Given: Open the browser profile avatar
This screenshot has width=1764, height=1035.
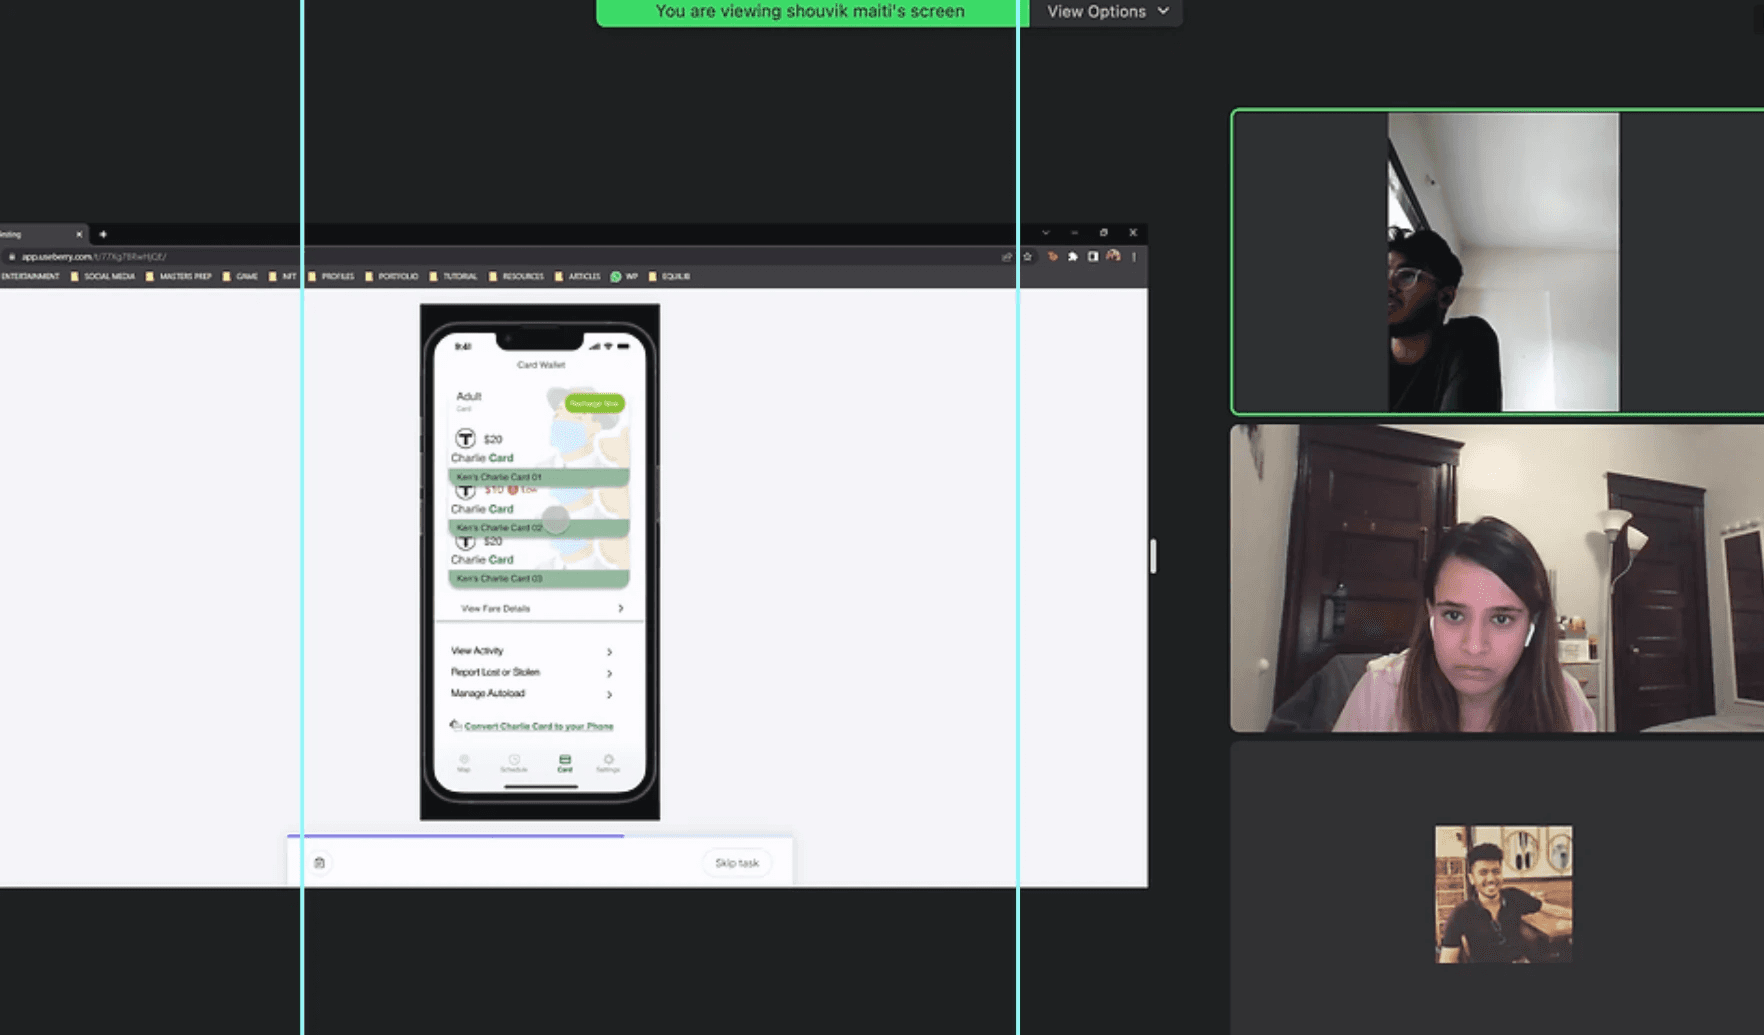Looking at the screenshot, I should coord(1113,257).
